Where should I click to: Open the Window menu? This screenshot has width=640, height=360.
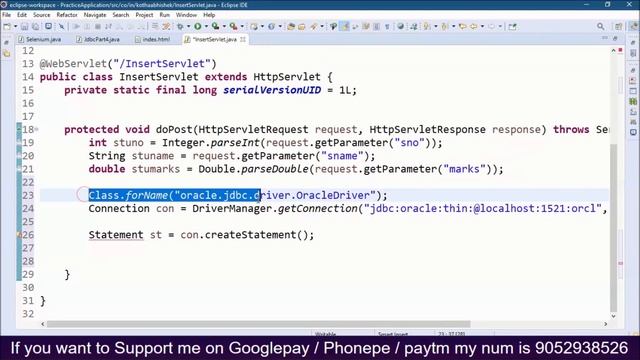(186, 15)
